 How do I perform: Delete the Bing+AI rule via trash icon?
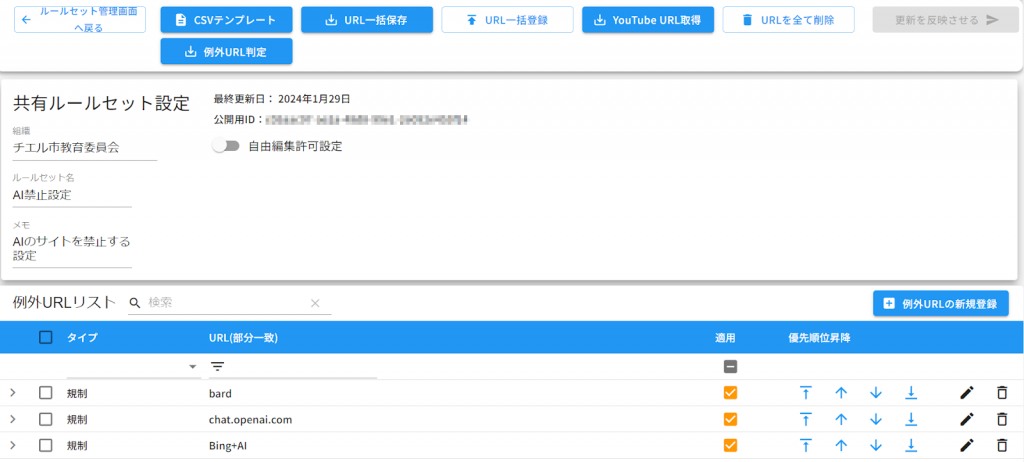[1001, 445]
